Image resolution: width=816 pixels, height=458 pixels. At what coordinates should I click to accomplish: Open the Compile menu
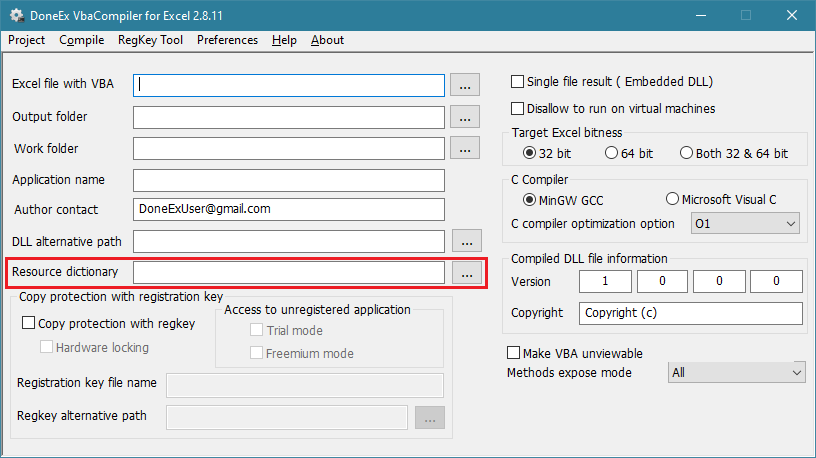[x=82, y=40]
